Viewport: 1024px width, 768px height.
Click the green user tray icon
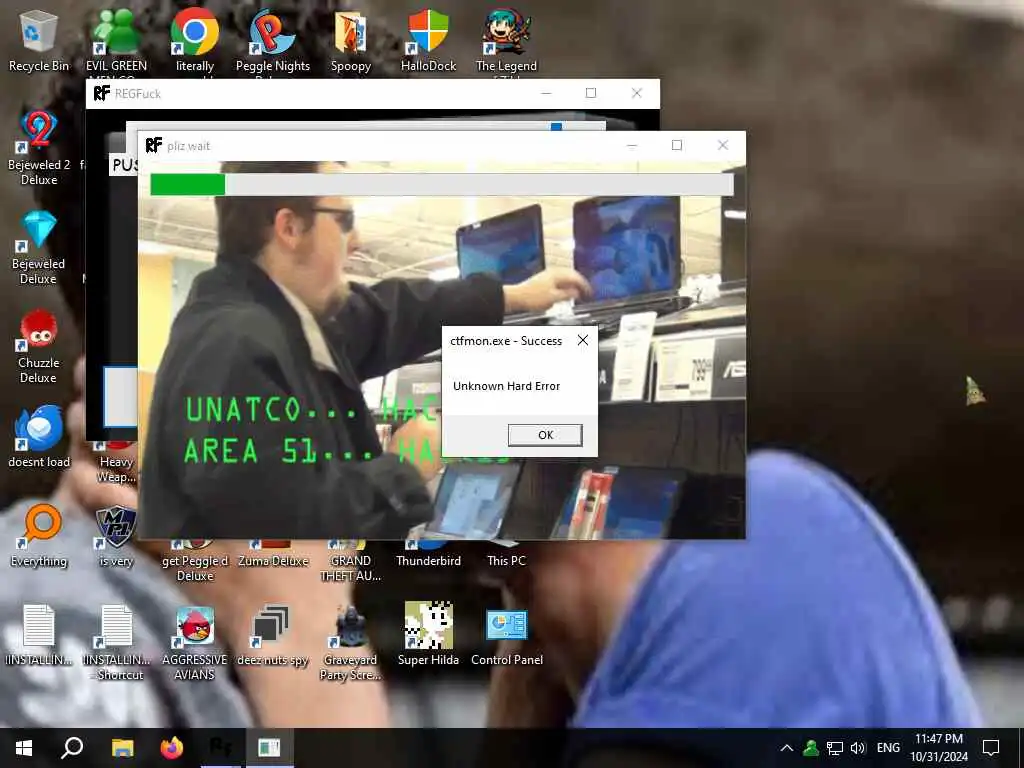click(811, 748)
